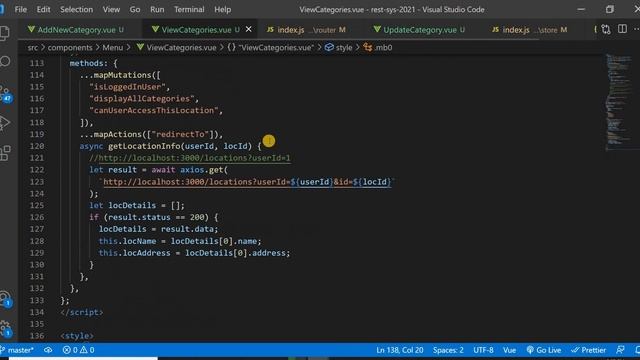Open Source Control view with 47 badge
This screenshot has height=360, width=640.
pyautogui.click(x=6, y=94)
